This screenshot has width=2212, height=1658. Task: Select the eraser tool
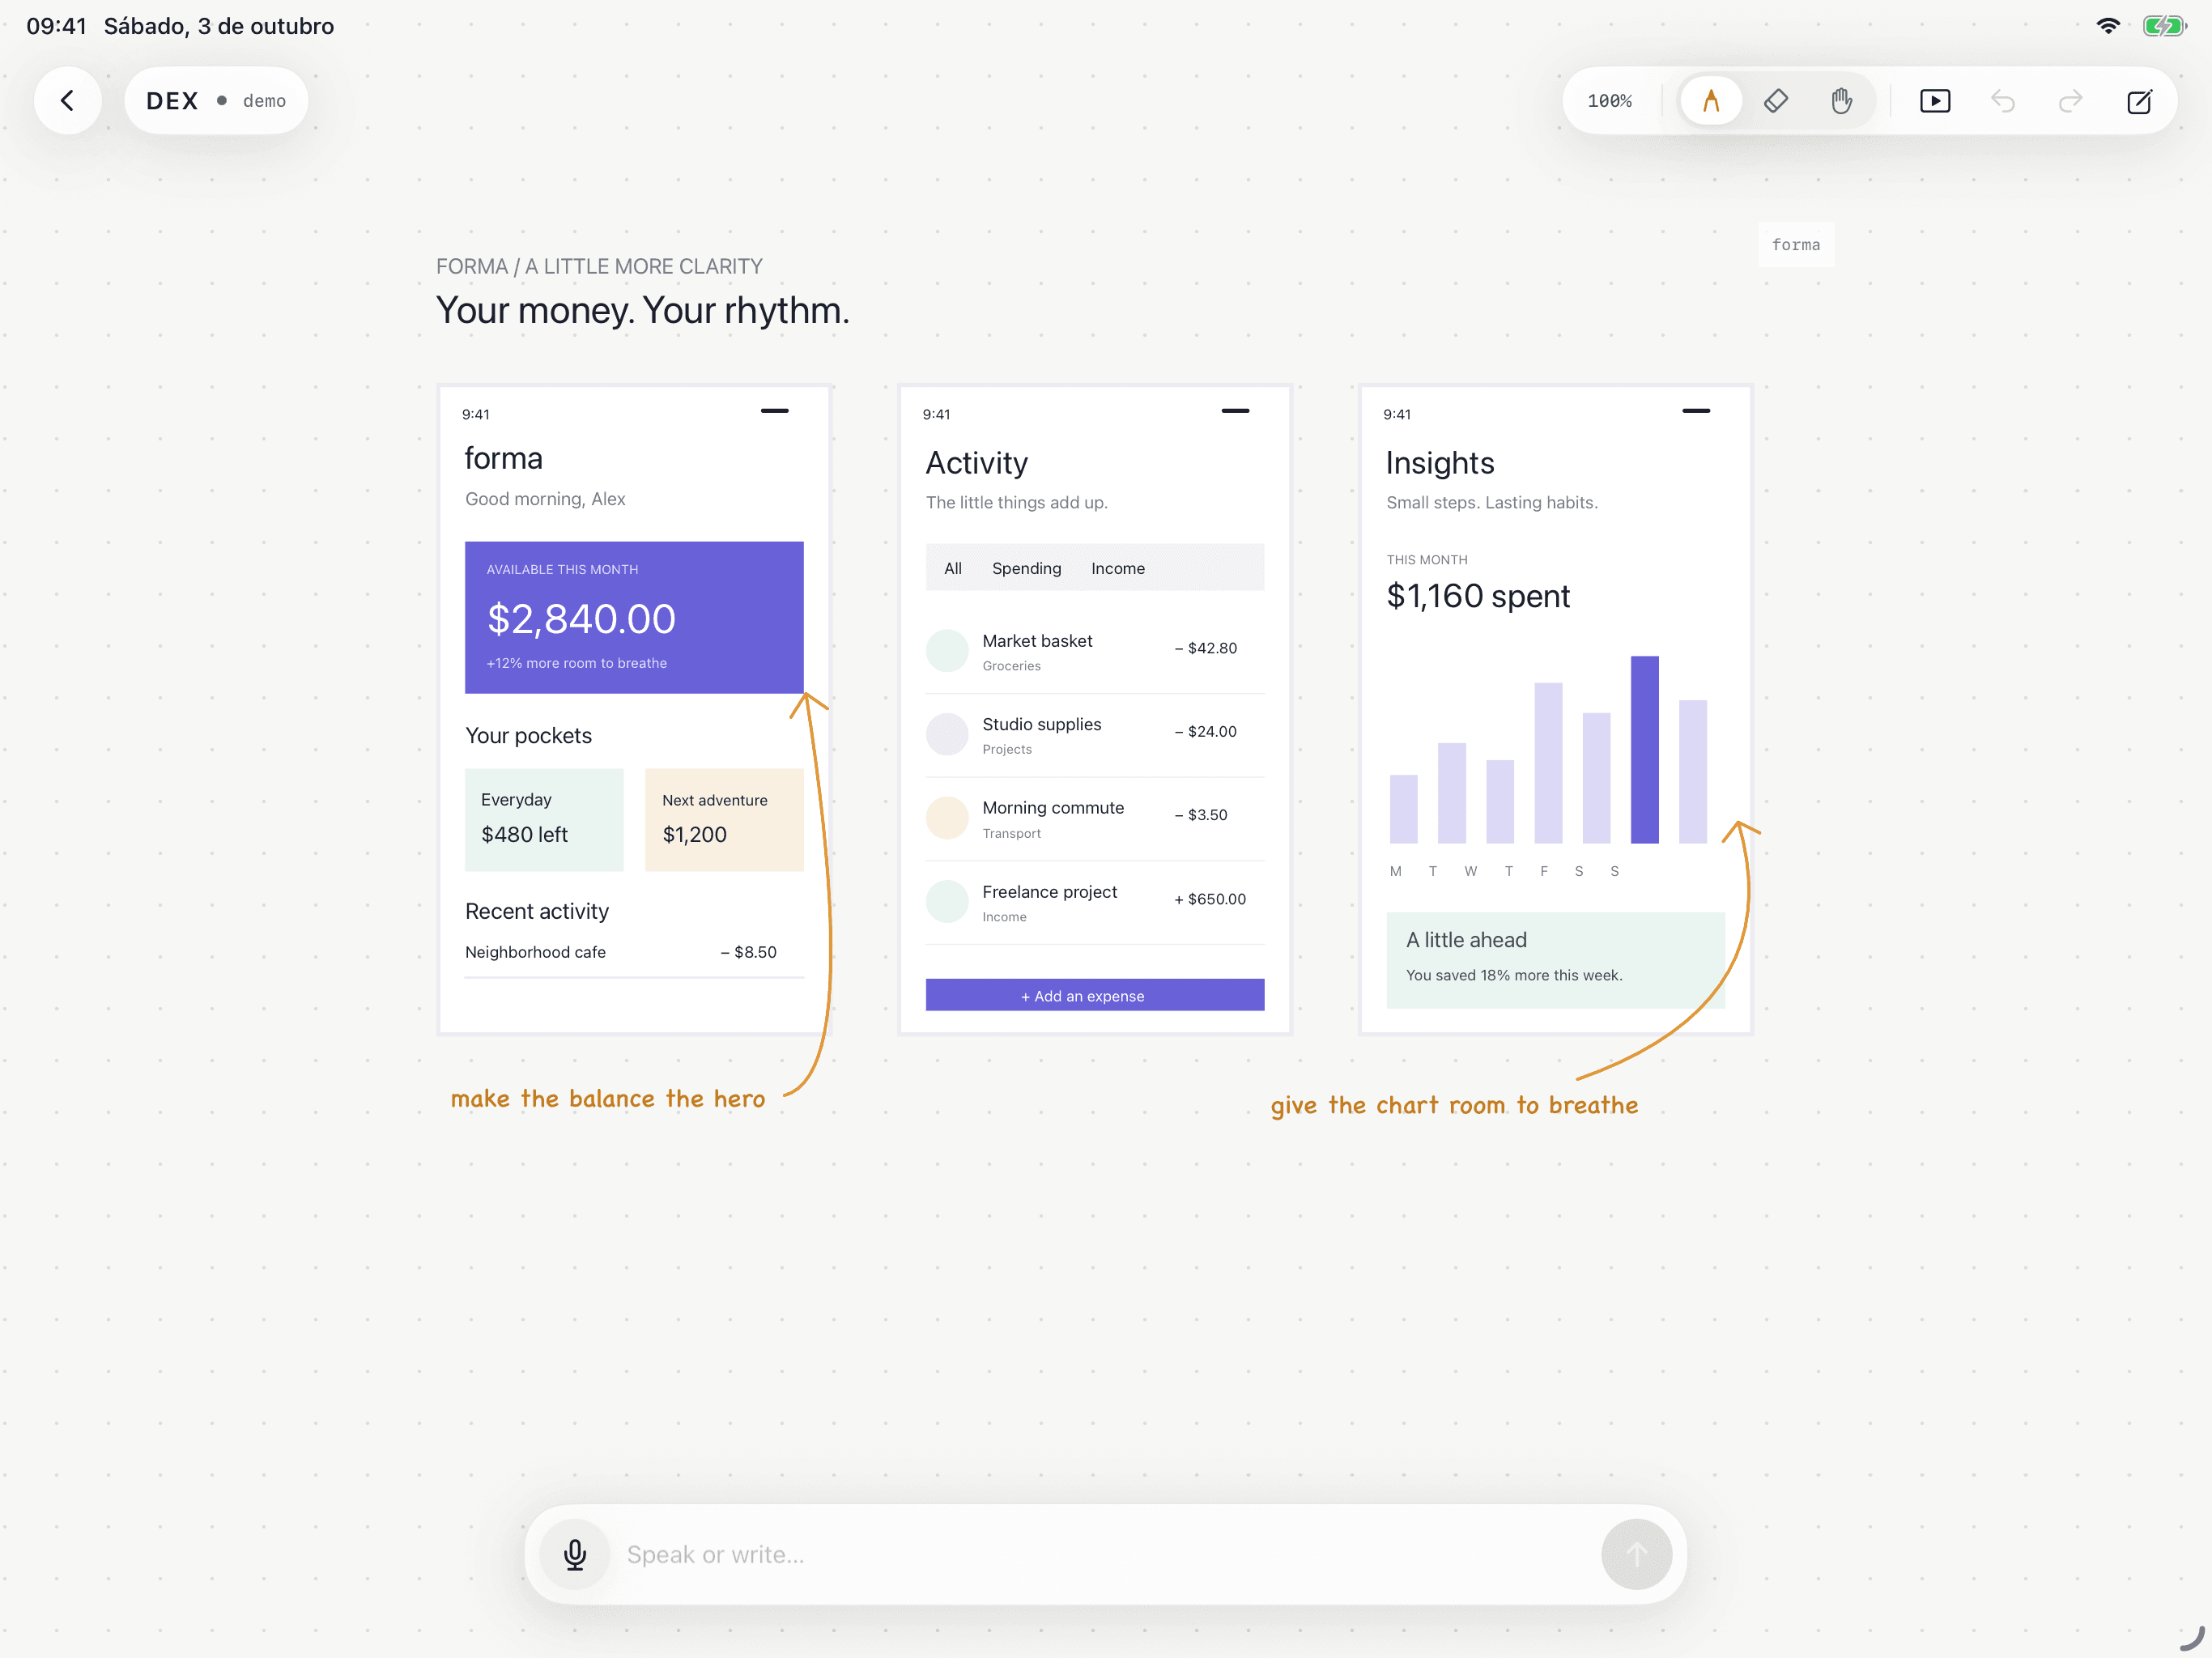click(1776, 101)
